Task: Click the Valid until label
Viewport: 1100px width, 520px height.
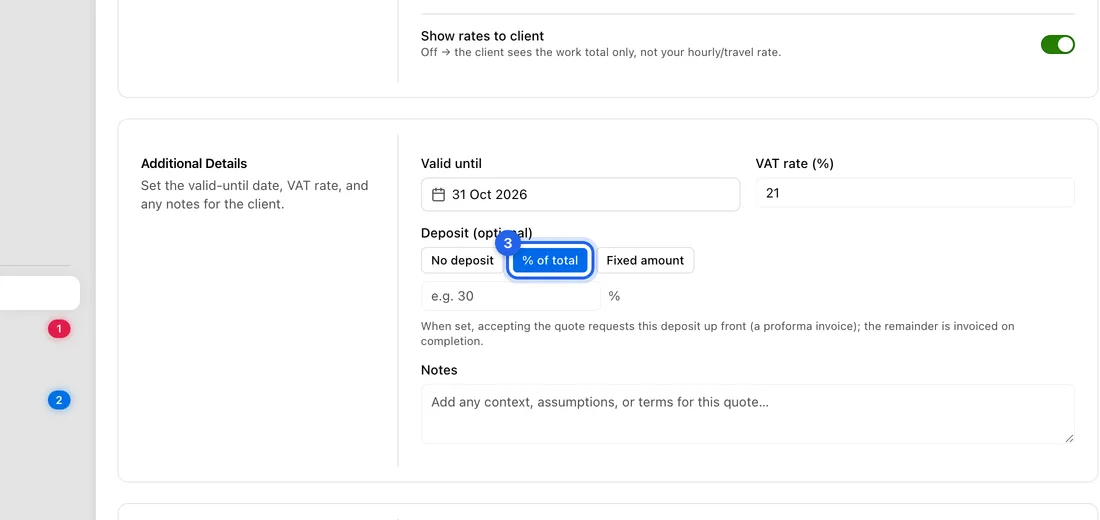Action: (x=451, y=164)
